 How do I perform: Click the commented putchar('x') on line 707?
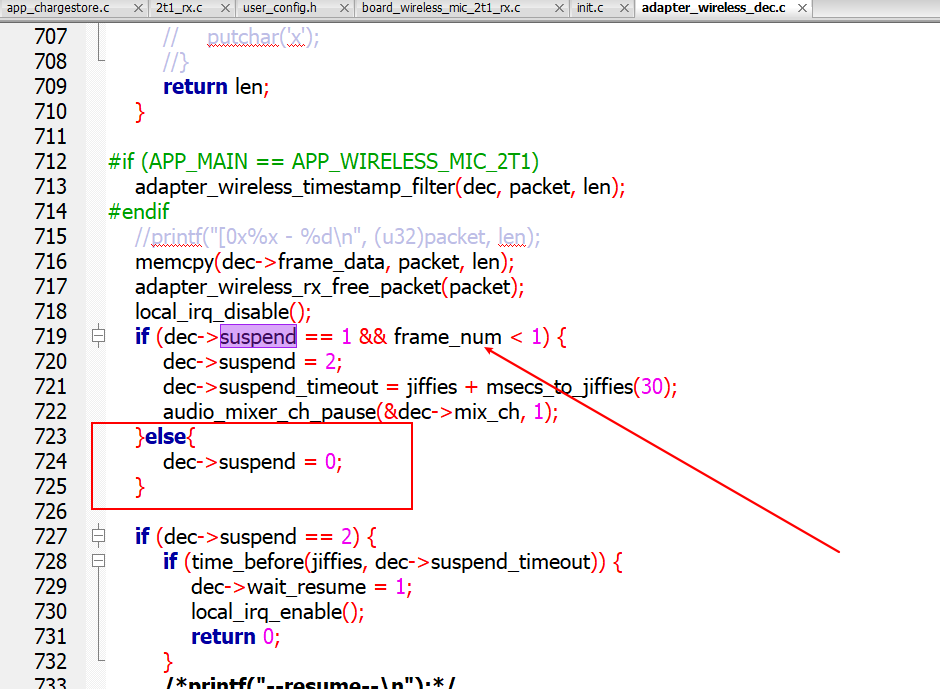point(263,38)
